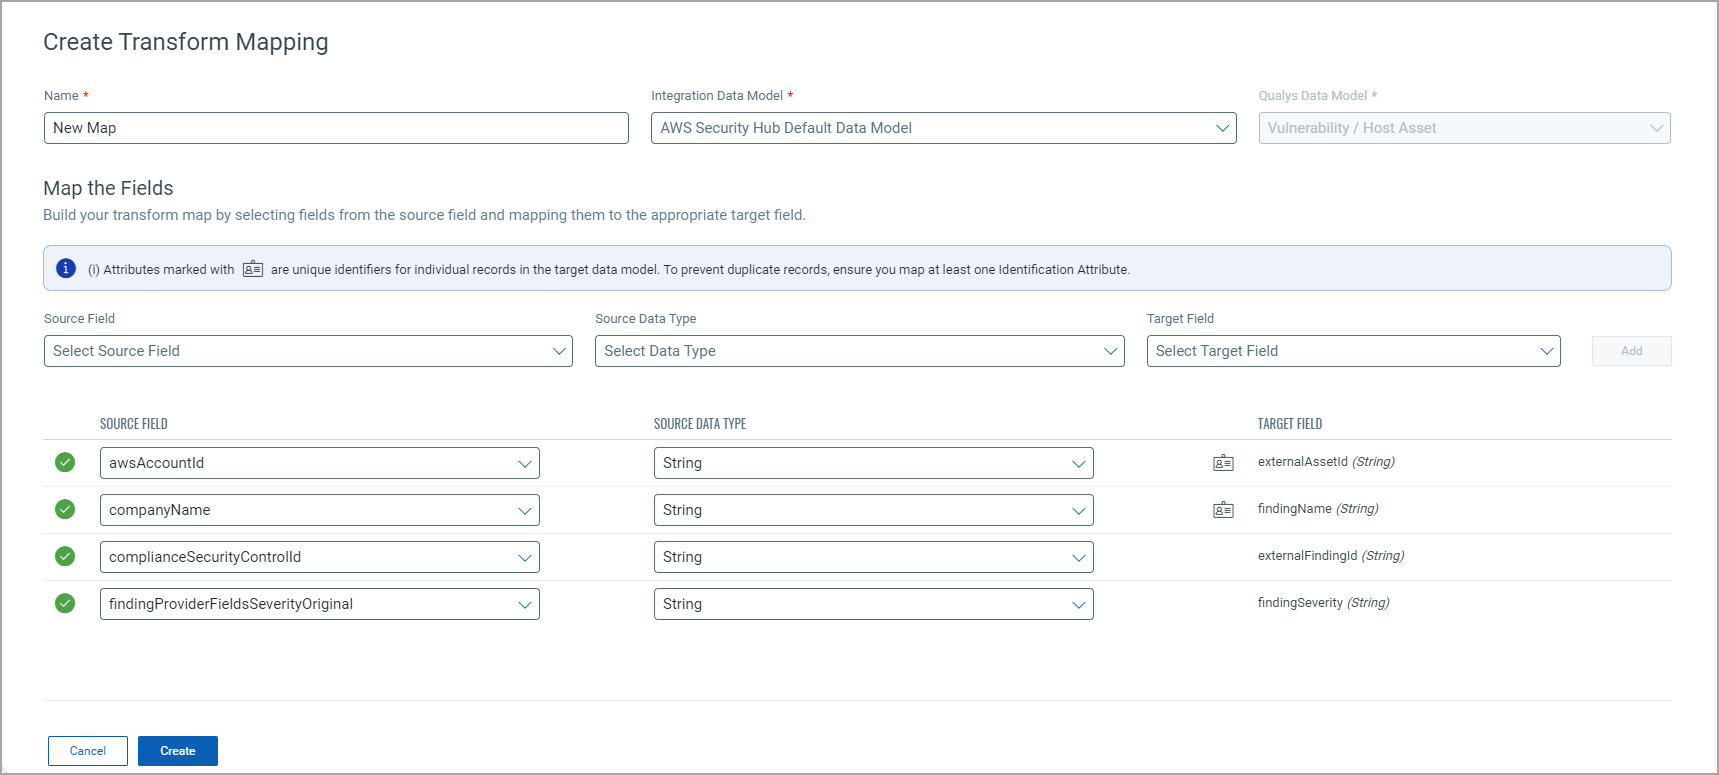This screenshot has height=775, width=1719.
Task: Click green checkmark for complianceSecurityControlId row
Action: [65, 556]
